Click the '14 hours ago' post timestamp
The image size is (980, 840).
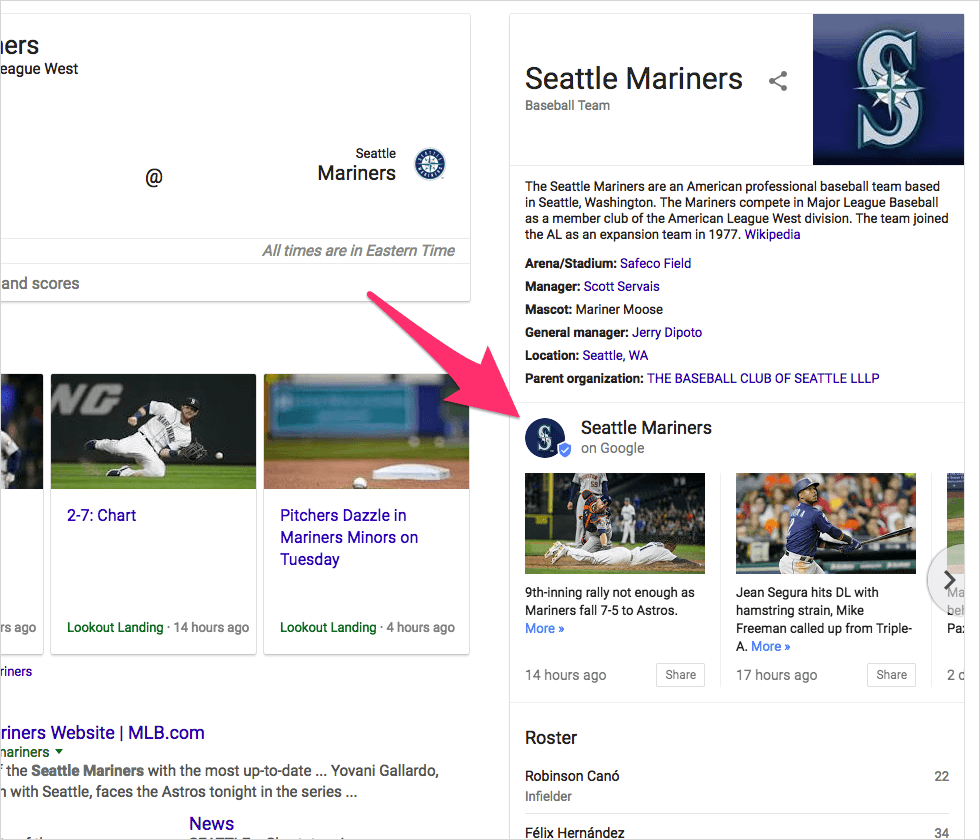pyautogui.click(x=566, y=675)
